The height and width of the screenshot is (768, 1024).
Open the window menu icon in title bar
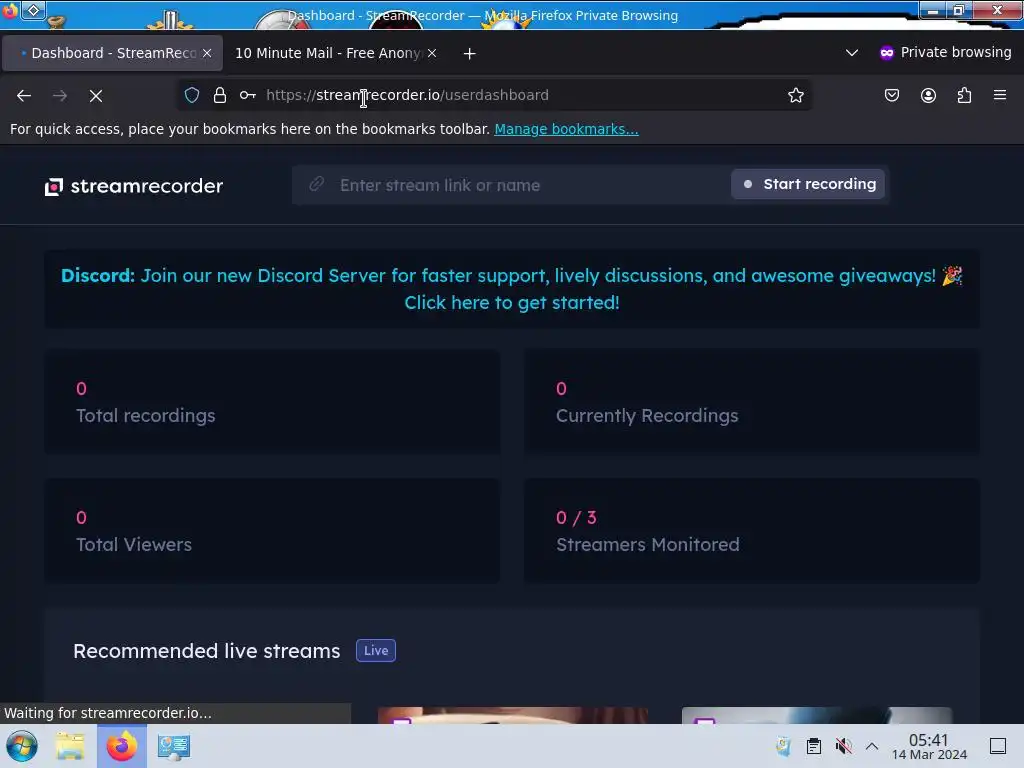[33, 10]
